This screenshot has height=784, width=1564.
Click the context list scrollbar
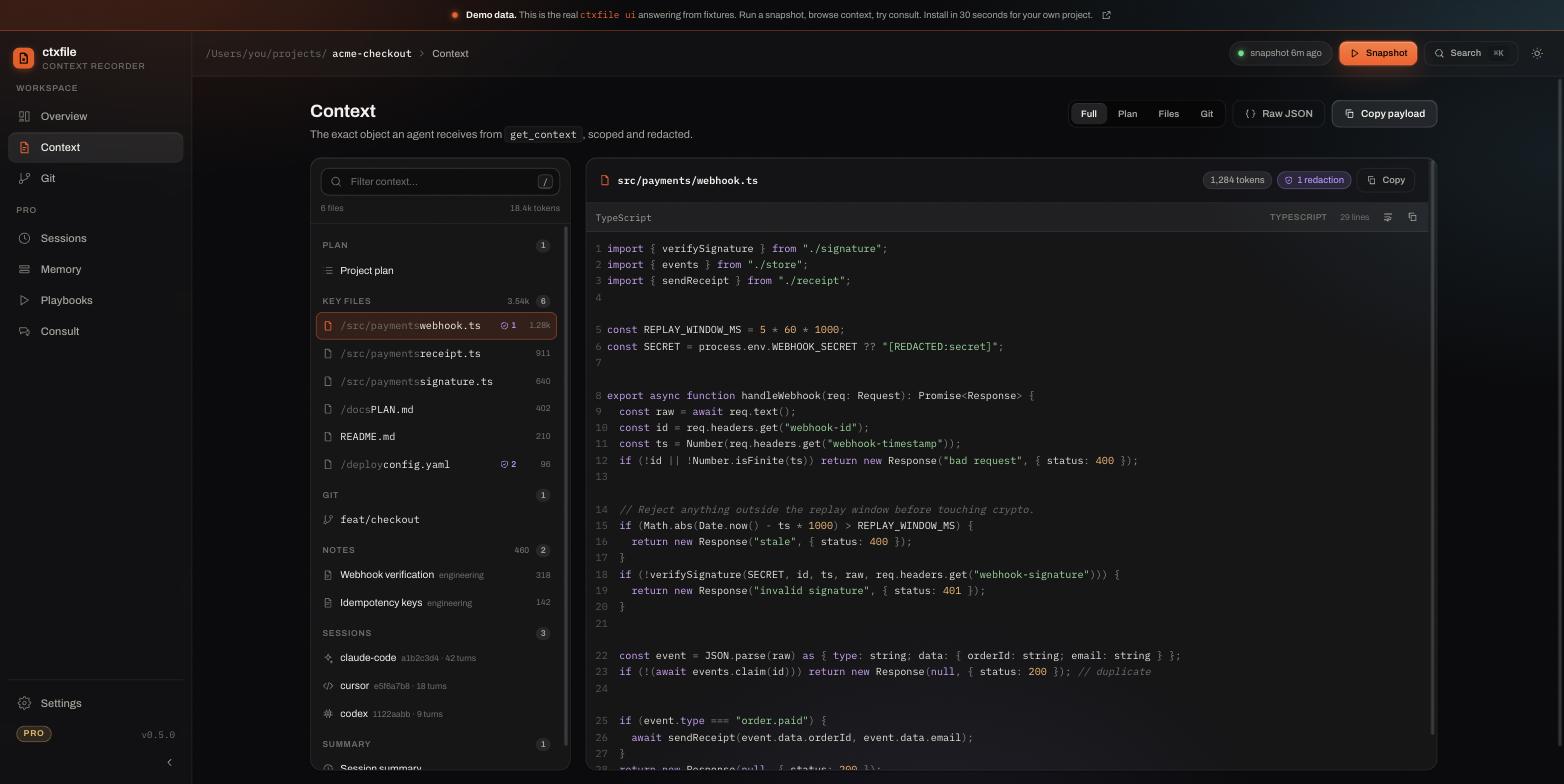pos(567,485)
